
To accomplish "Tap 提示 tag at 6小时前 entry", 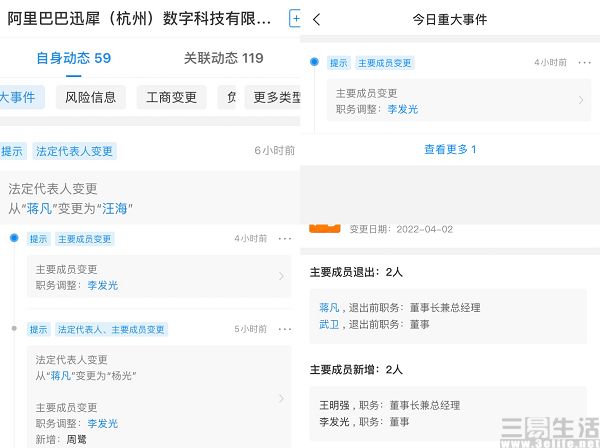I will (x=12, y=151).
